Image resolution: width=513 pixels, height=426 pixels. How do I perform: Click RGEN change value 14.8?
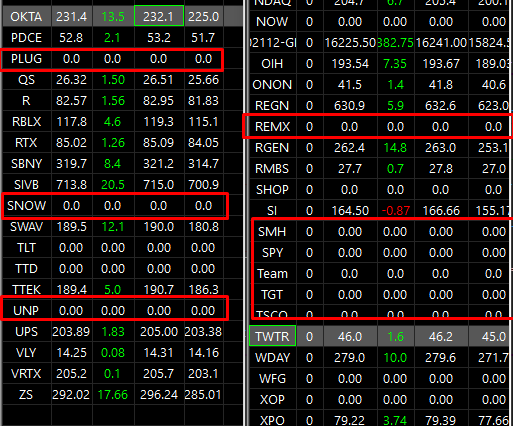click(x=395, y=148)
